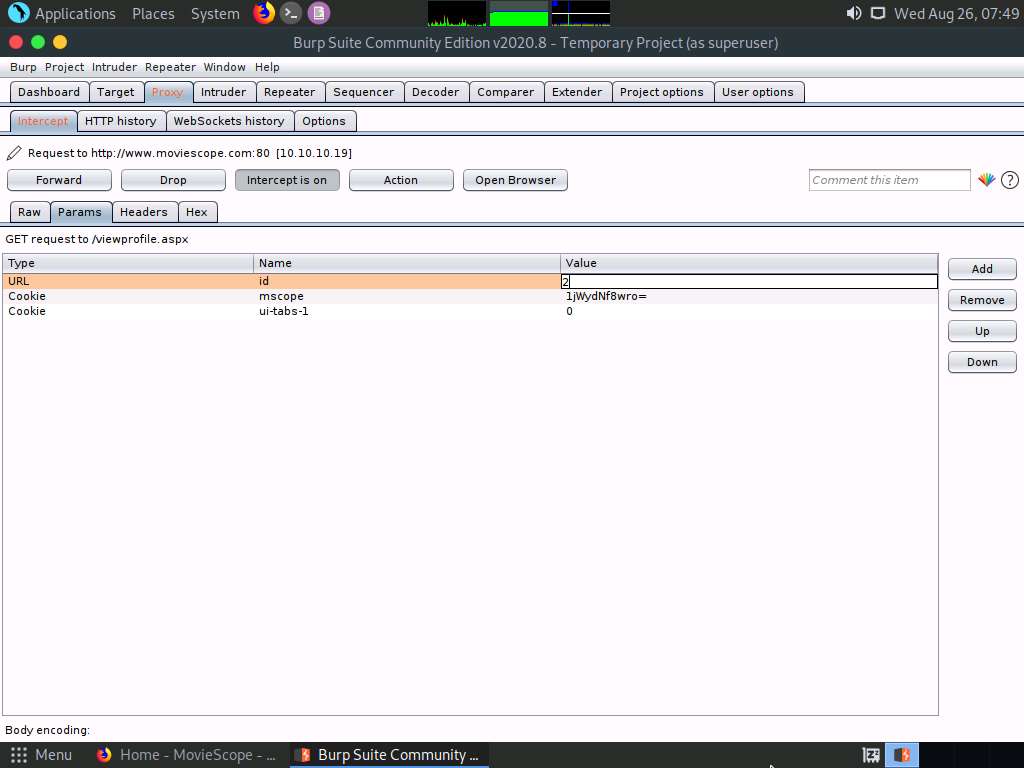
Task: Open the highlight color picker beside the comment field
Action: click(x=986, y=180)
